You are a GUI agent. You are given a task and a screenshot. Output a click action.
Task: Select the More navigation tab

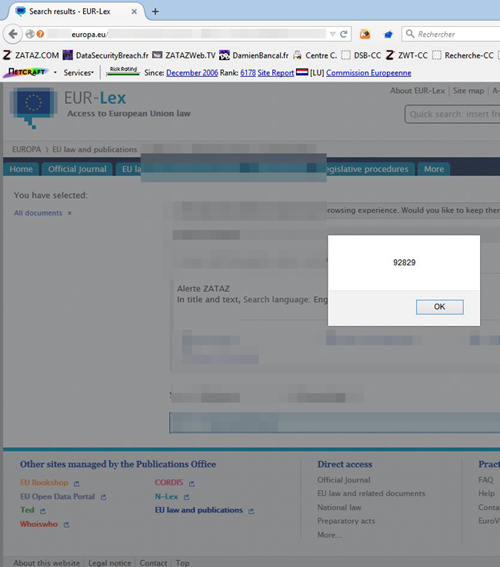(x=434, y=169)
